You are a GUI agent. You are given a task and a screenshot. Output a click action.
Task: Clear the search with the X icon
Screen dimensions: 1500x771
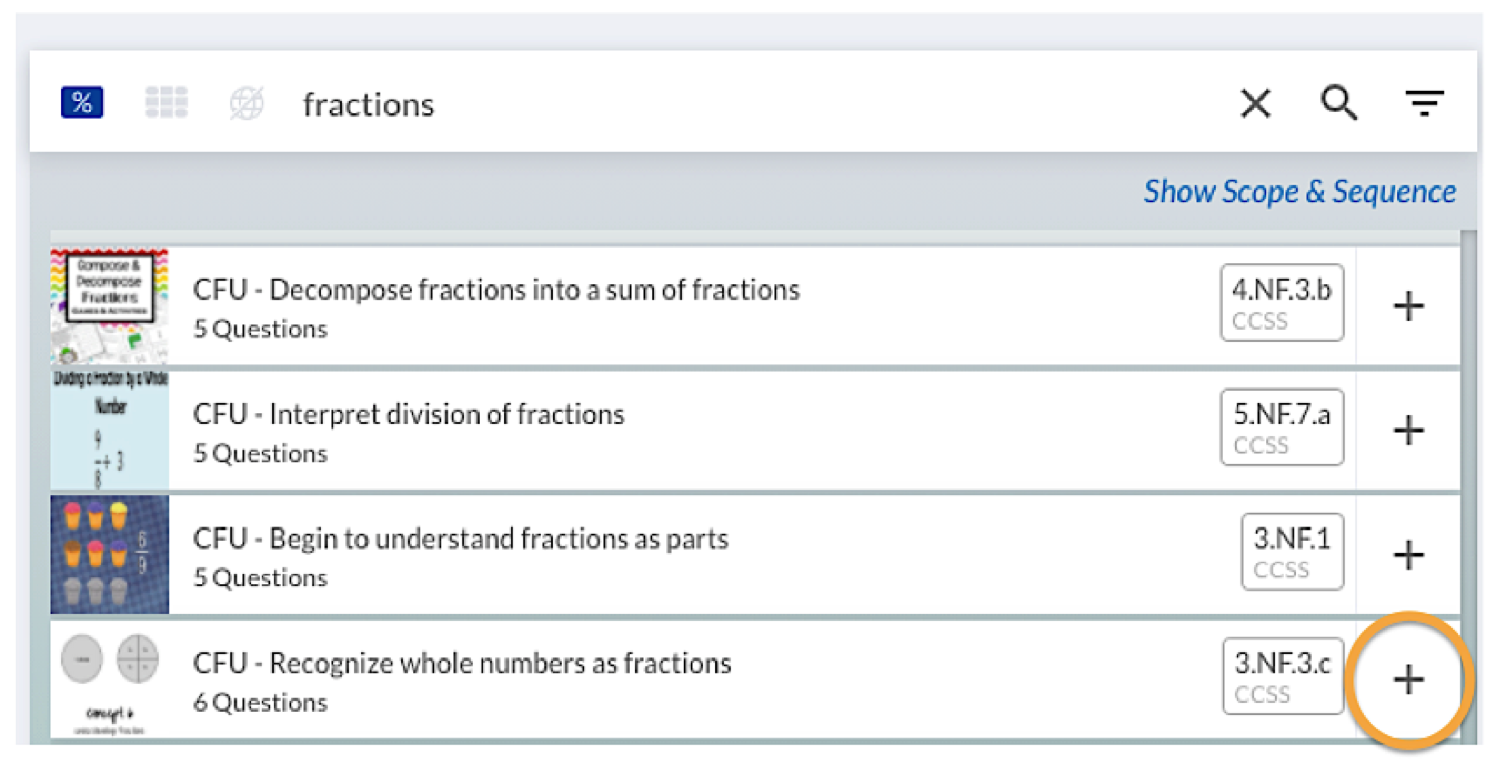click(x=1256, y=103)
